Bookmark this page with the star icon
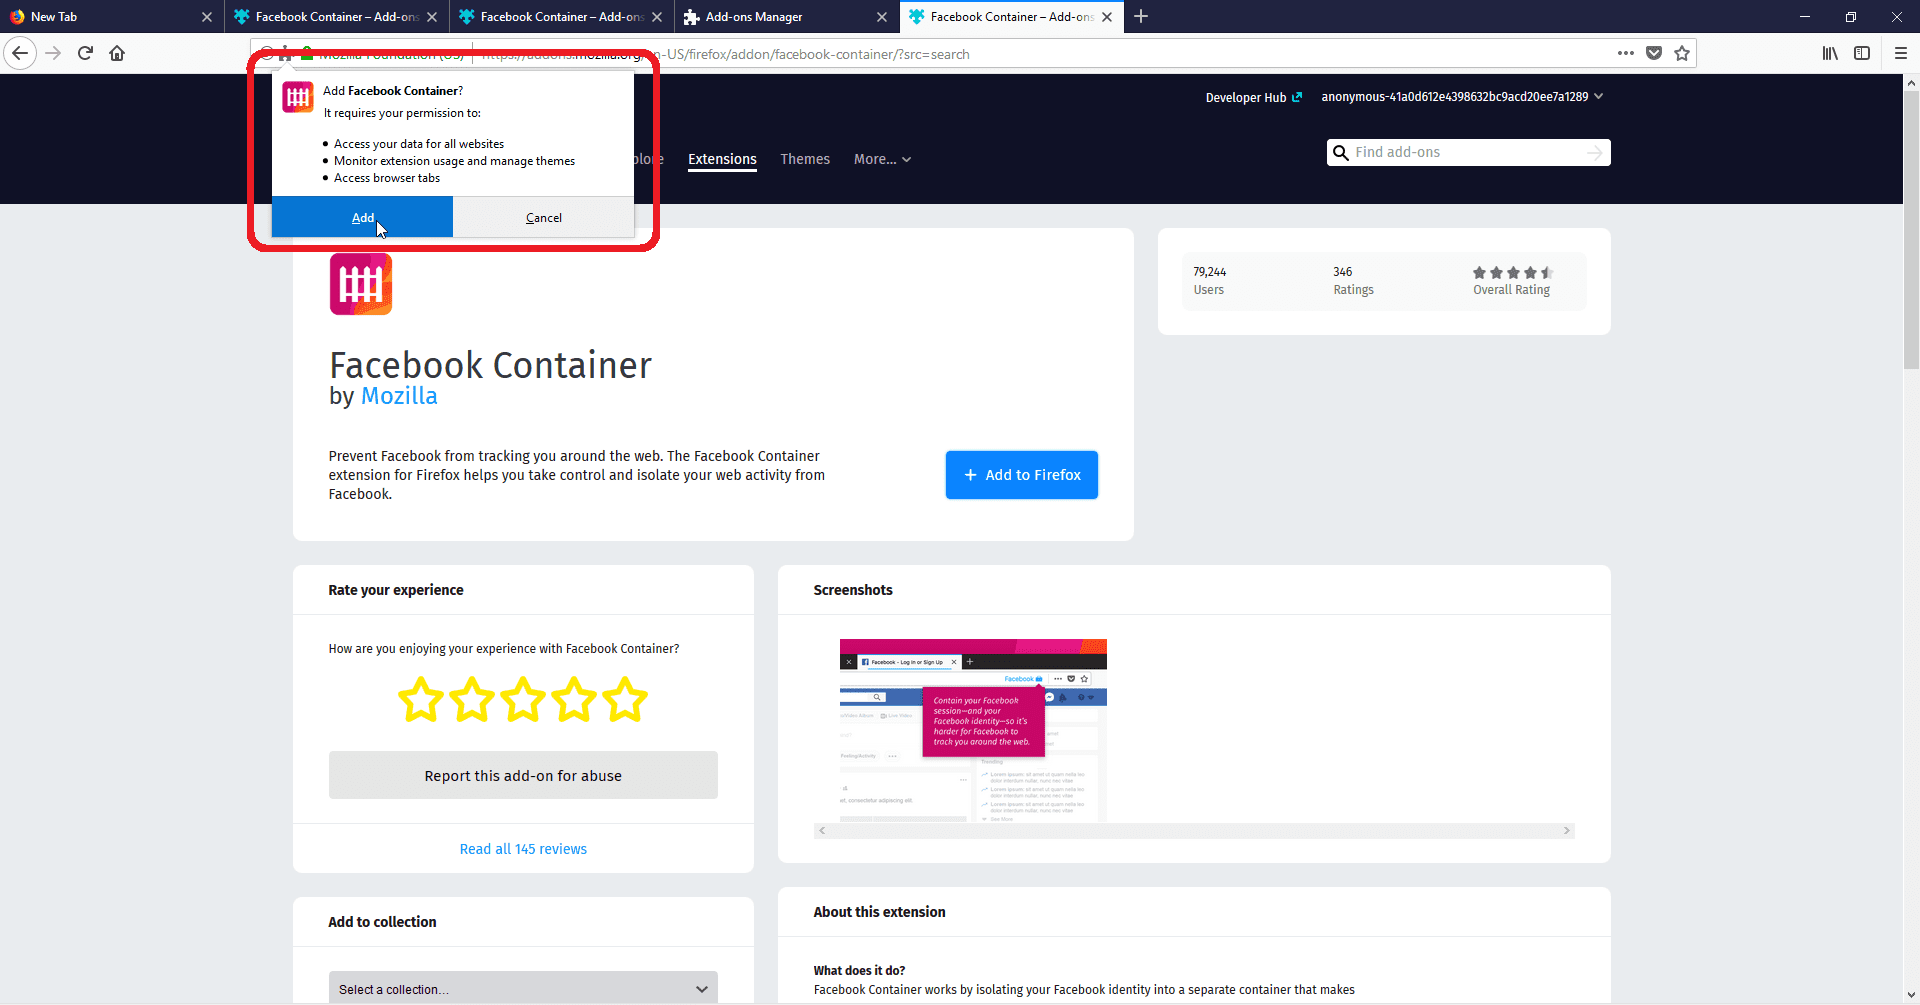Screen dimensions: 1920x1005 point(1682,53)
